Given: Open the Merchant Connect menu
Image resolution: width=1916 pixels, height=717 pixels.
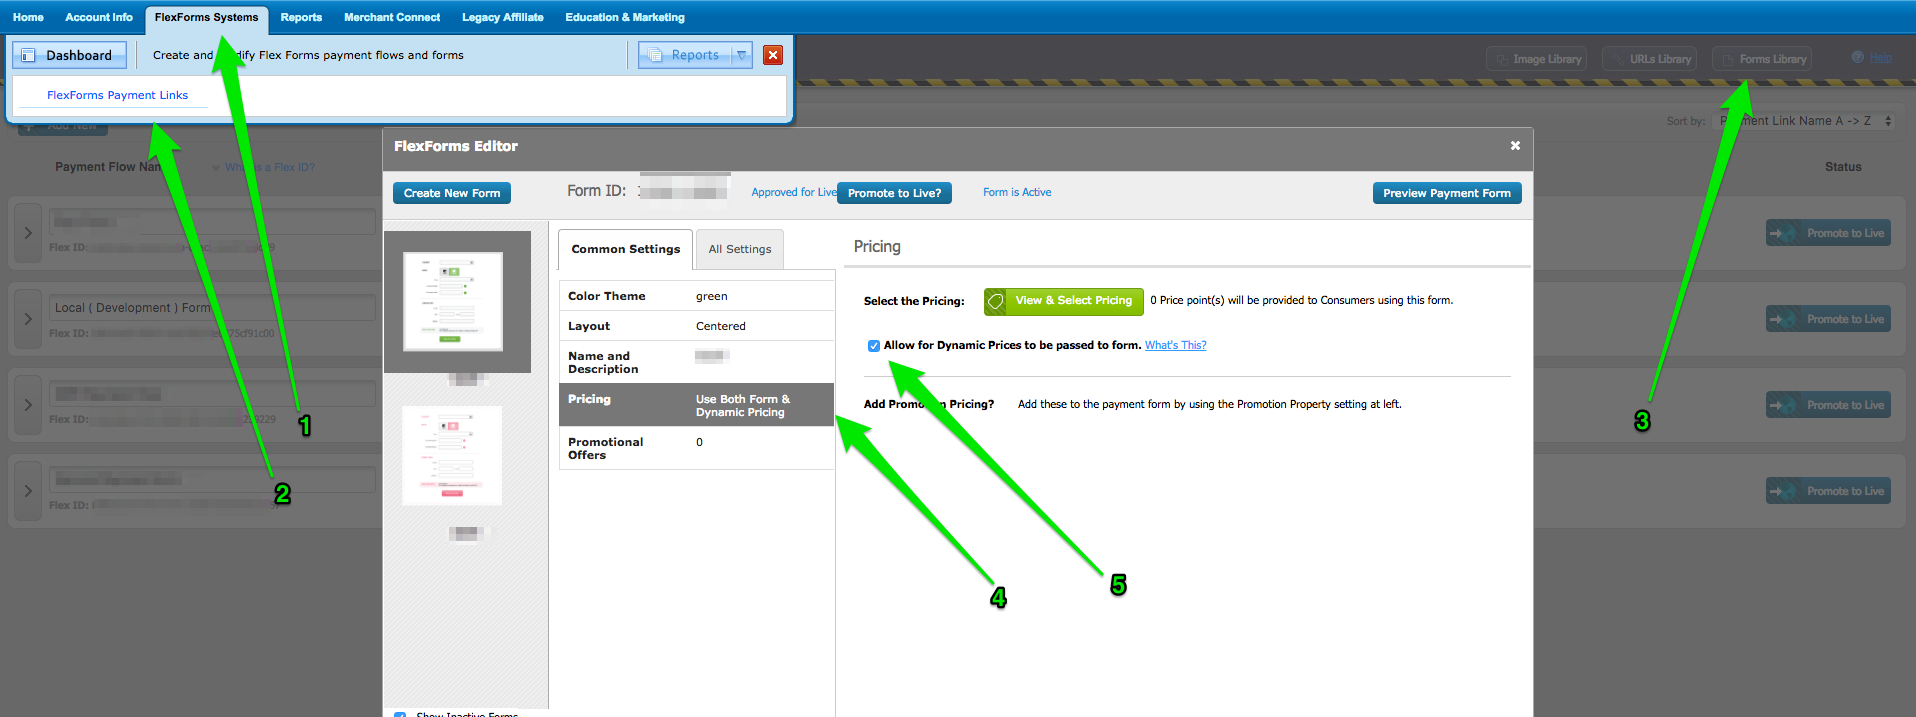Looking at the screenshot, I should [392, 17].
